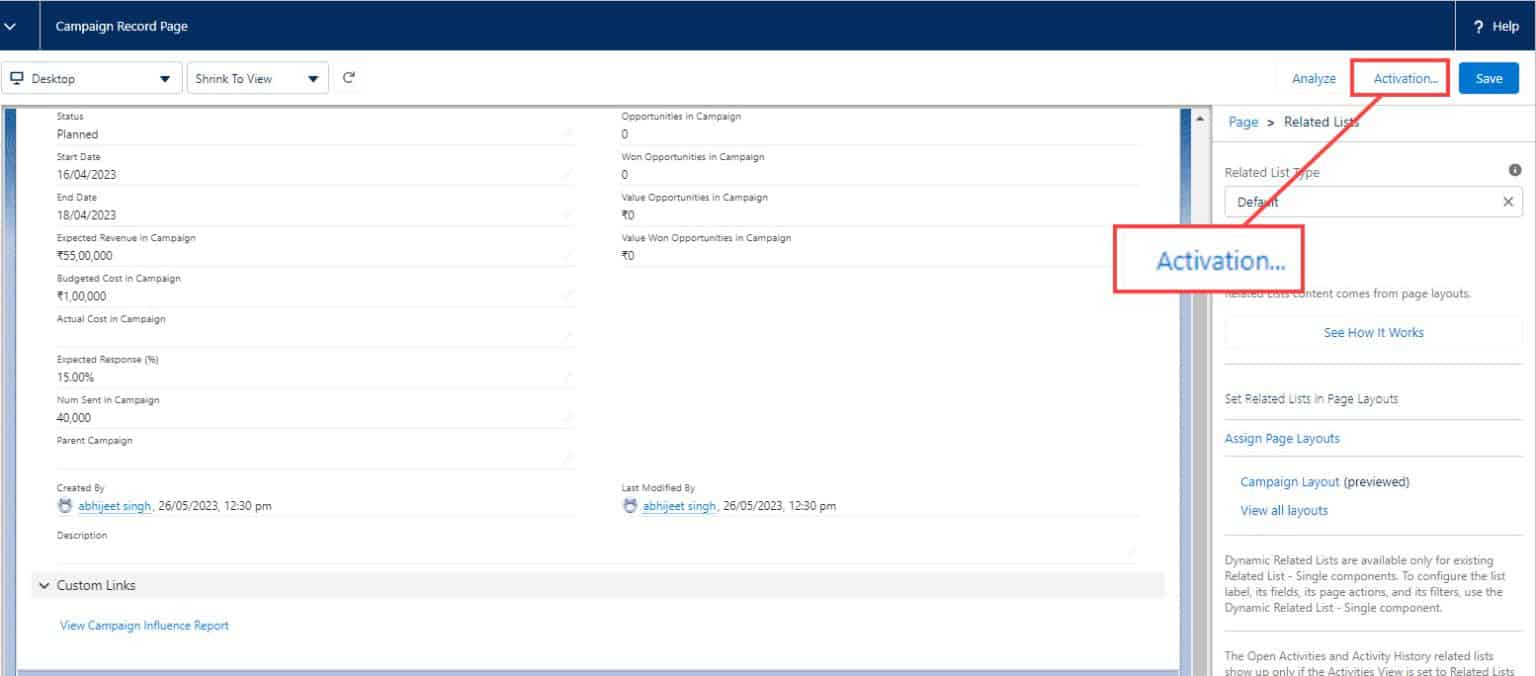The width and height of the screenshot is (1536, 676).
Task: Click the 16/04/2023 start date value
Action: [x=87, y=174]
